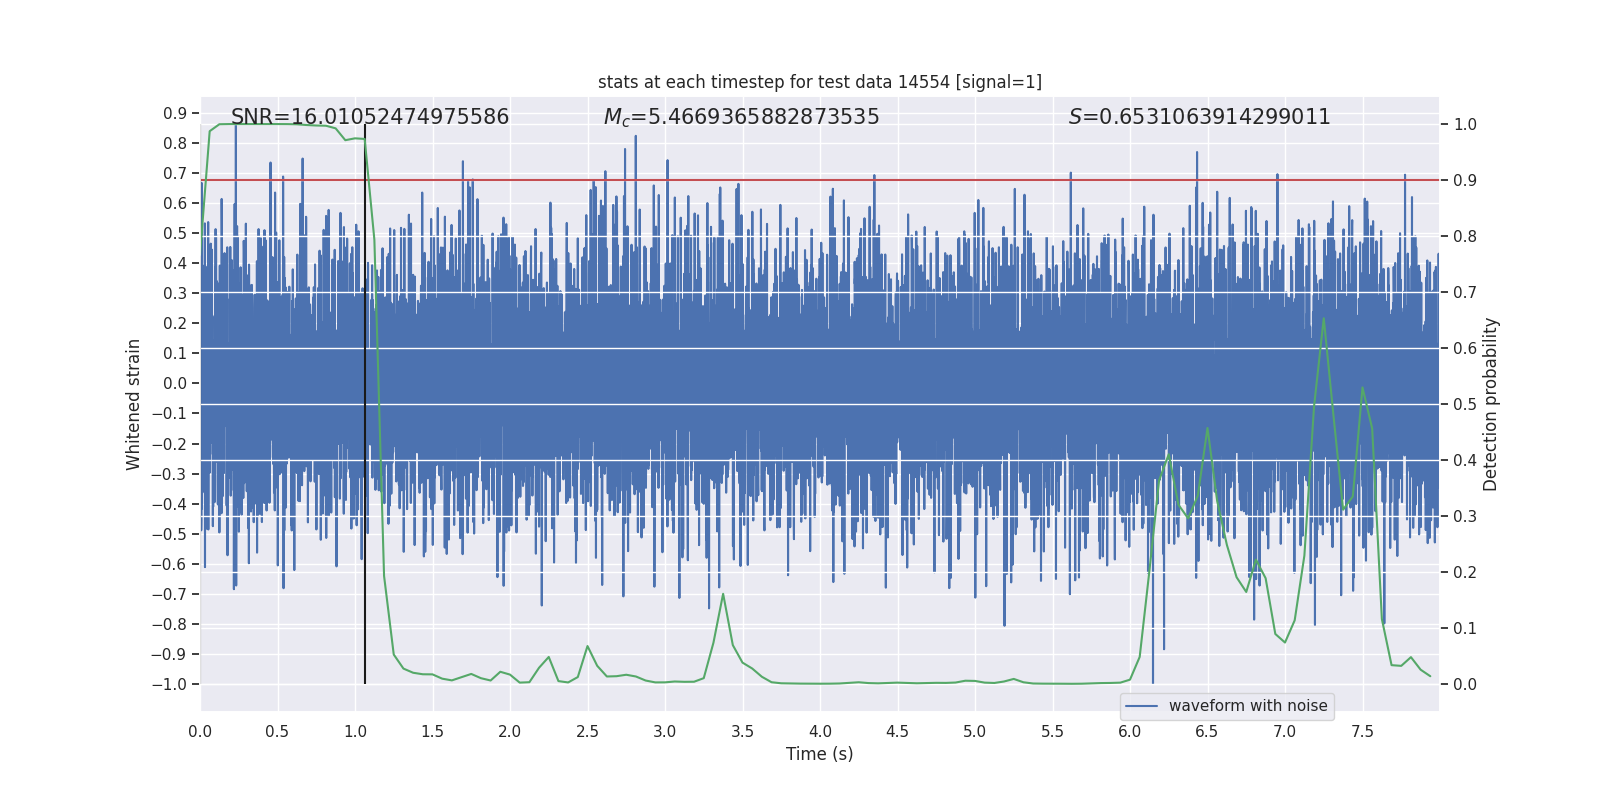Viewport: 1600px width, 800px height.
Task: Click the 0.0 tick on the Detection probability axis
Action: click(x=1465, y=685)
